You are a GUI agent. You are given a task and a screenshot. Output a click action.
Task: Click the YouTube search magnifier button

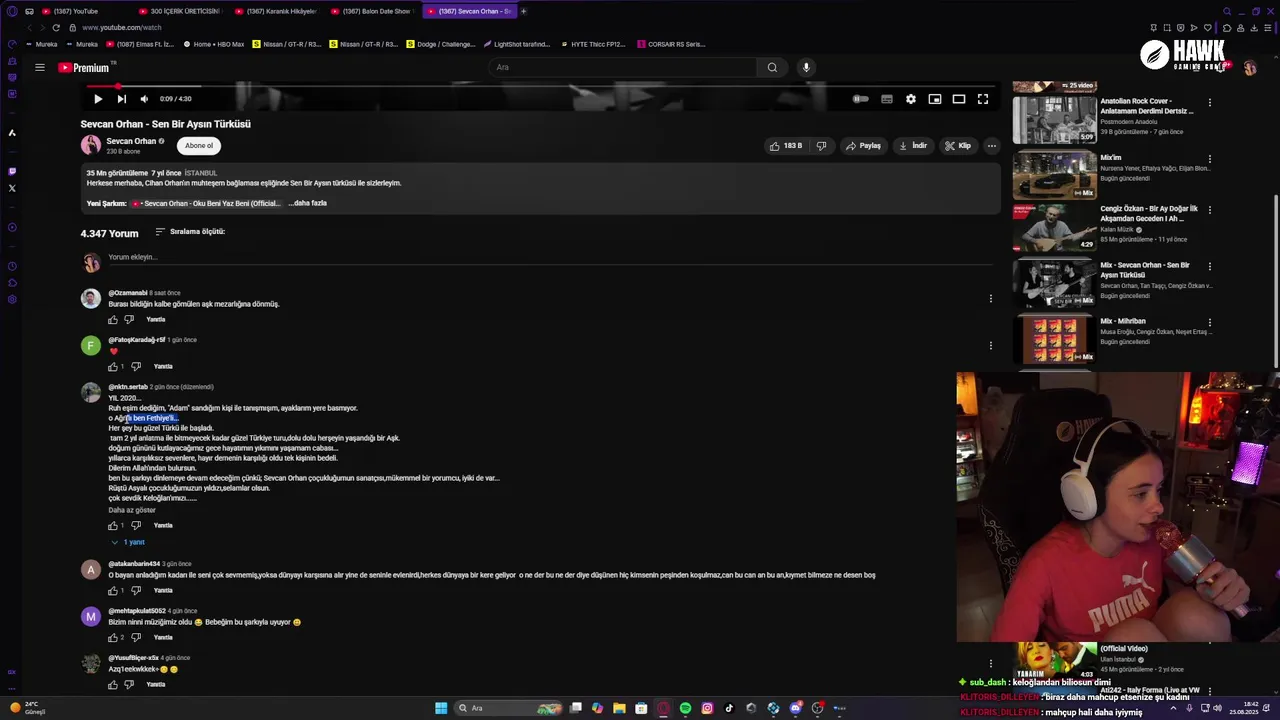pyautogui.click(x=772, y=67)
